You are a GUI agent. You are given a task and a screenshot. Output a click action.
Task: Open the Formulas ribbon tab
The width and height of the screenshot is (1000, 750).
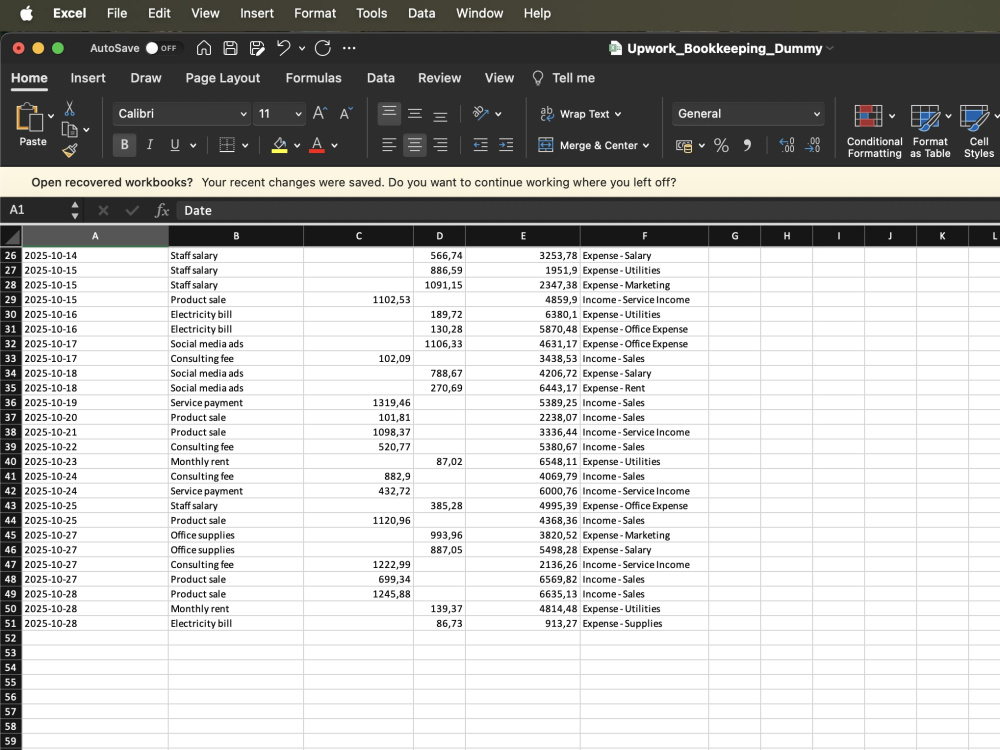(313, 78)
